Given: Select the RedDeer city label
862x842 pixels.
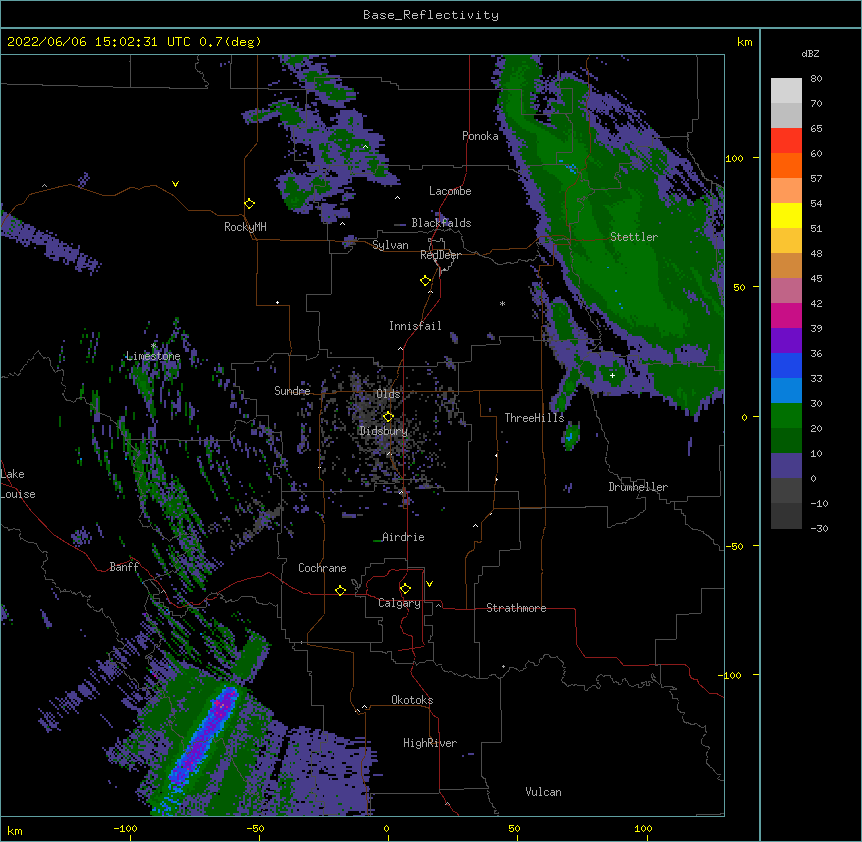Looking at the screenshot, I should [440, 255].
